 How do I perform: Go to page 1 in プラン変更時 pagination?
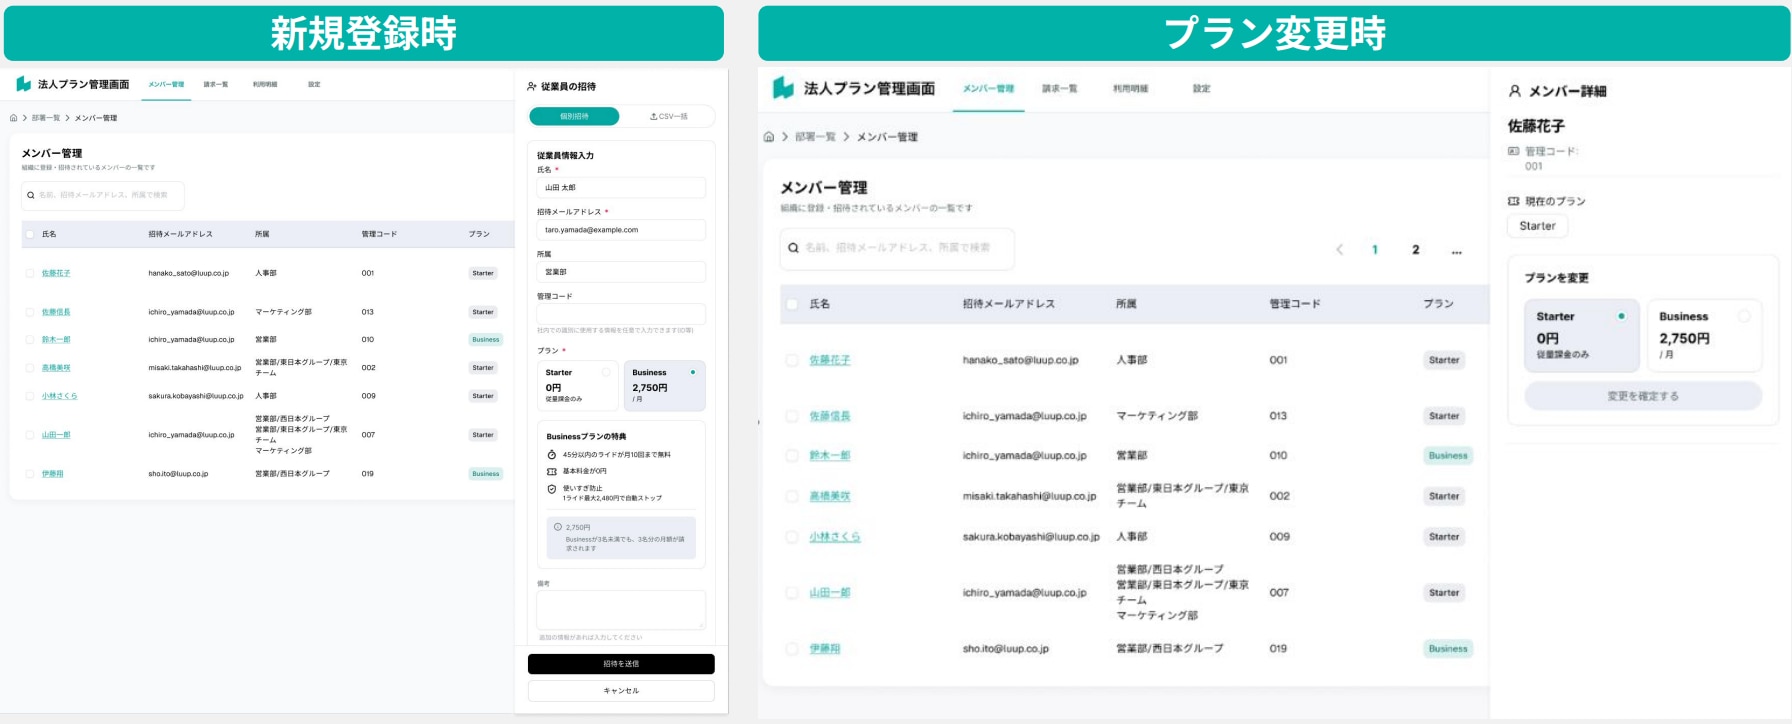point(1375,250)
